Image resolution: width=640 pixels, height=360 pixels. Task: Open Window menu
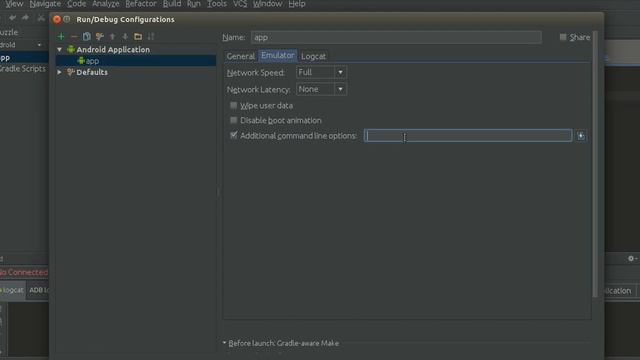click(267, 4)
